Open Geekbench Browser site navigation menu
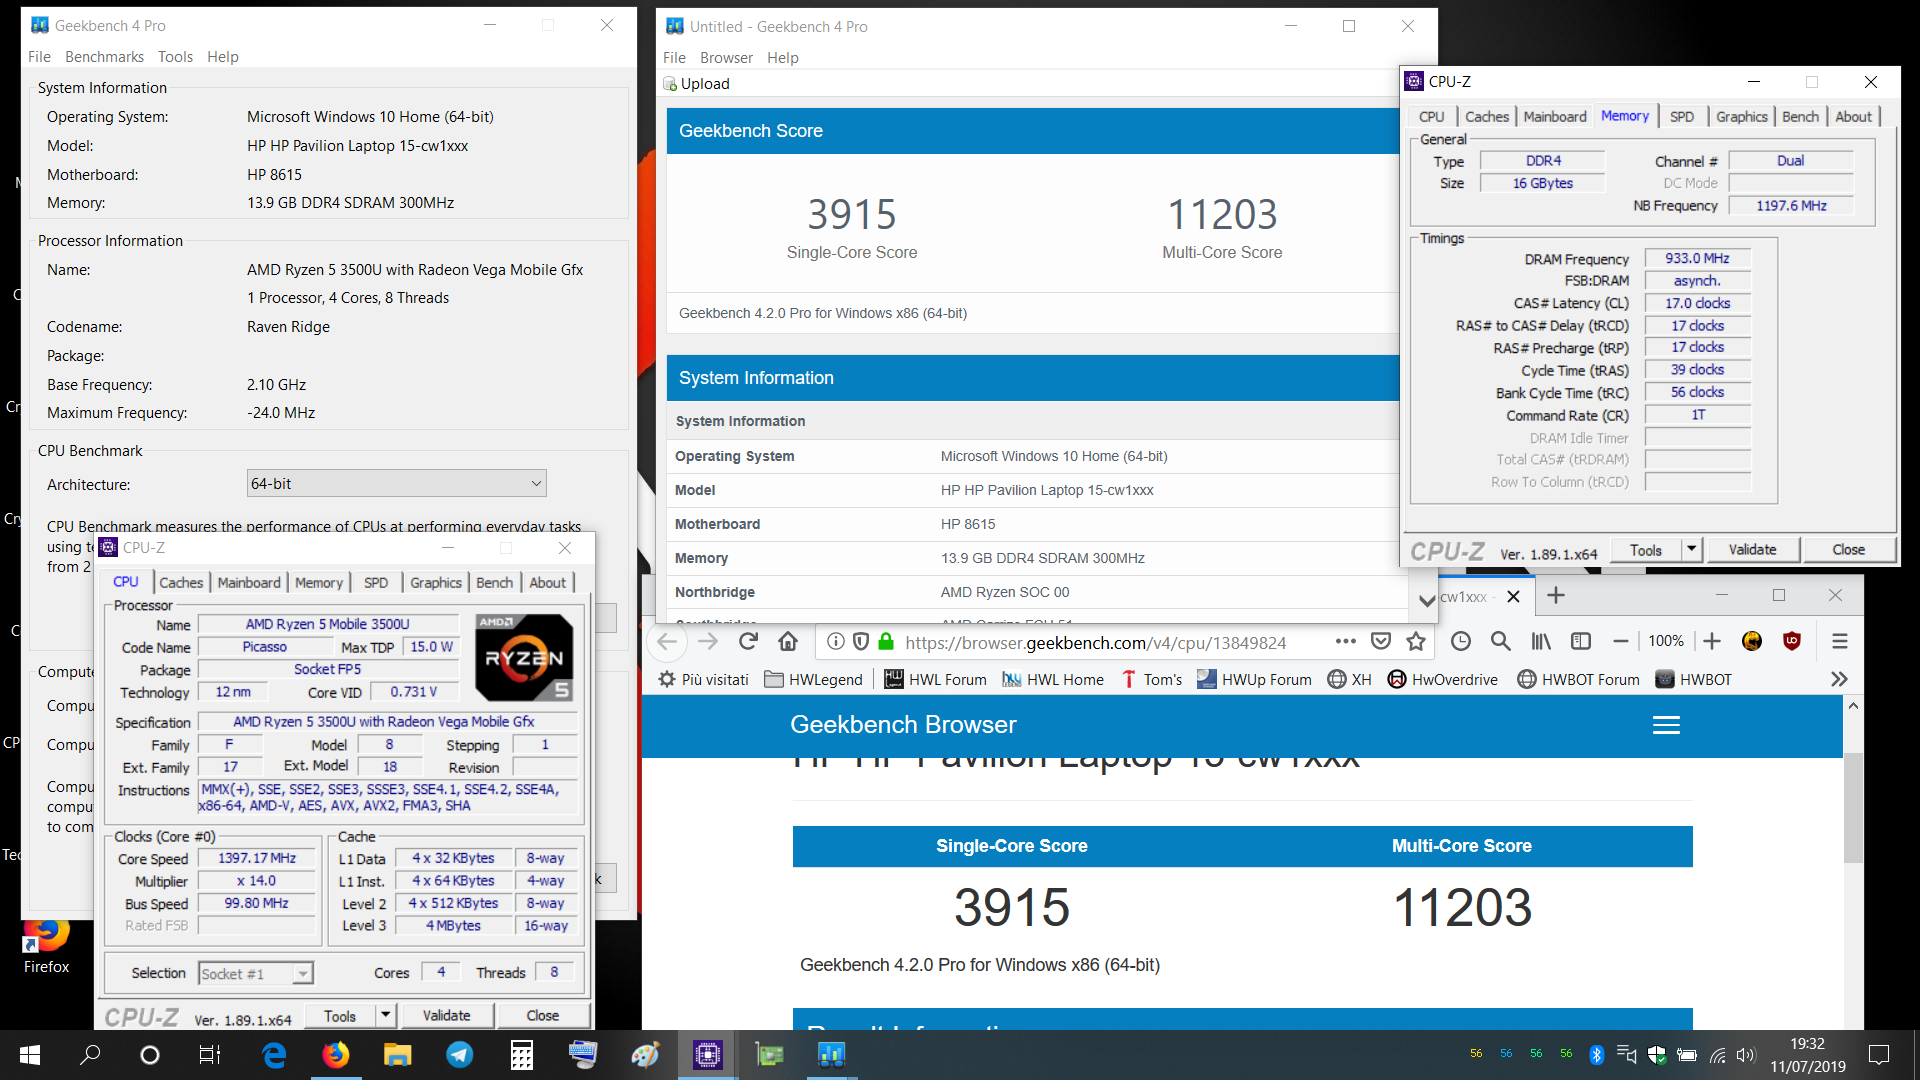 [x=1666, y=725]
